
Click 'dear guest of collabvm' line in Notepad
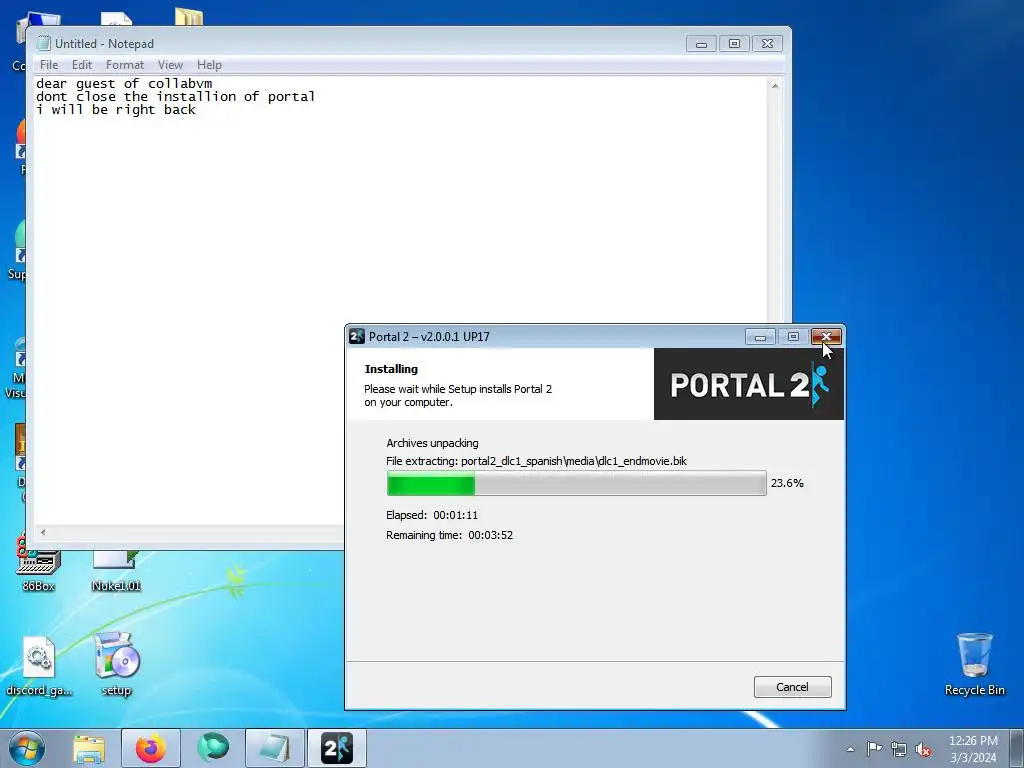click(x=124, y=84)
